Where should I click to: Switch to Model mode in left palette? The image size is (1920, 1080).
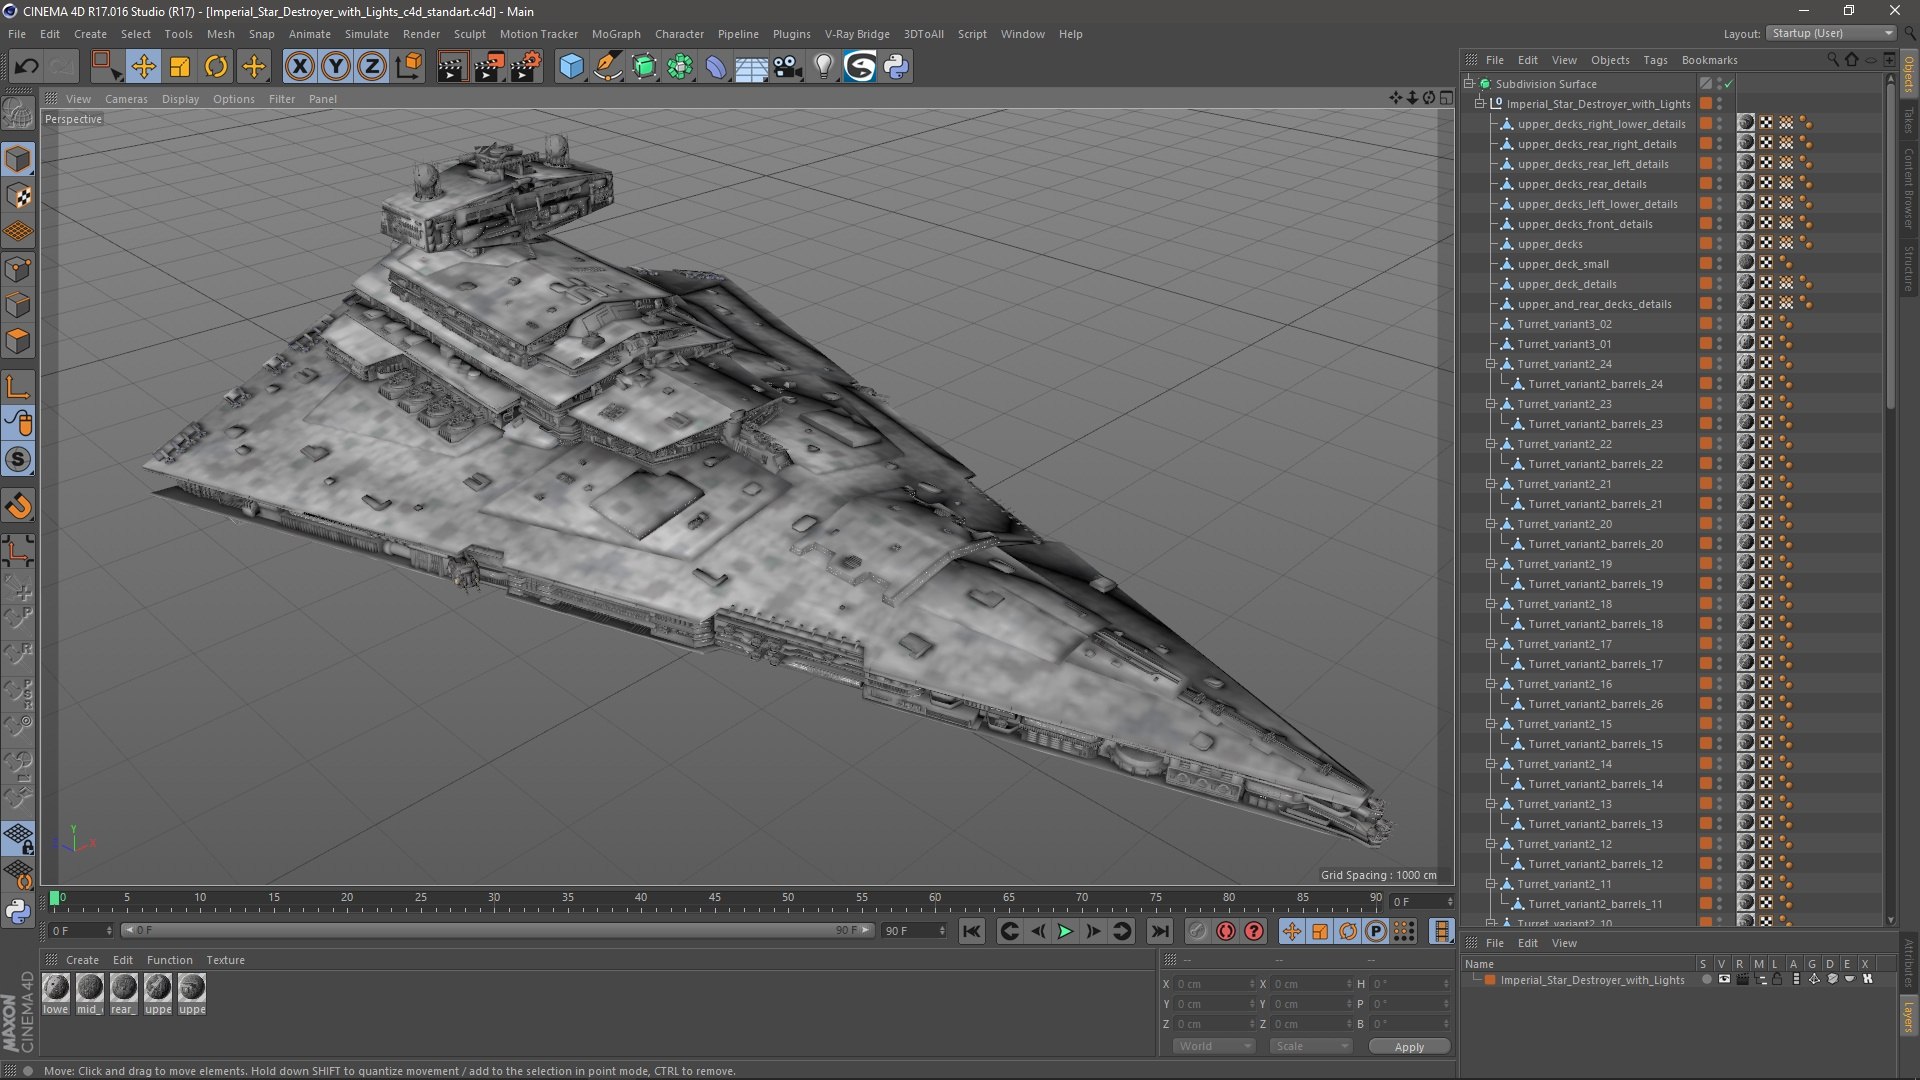pyautogui.click(x=18, y=160)
